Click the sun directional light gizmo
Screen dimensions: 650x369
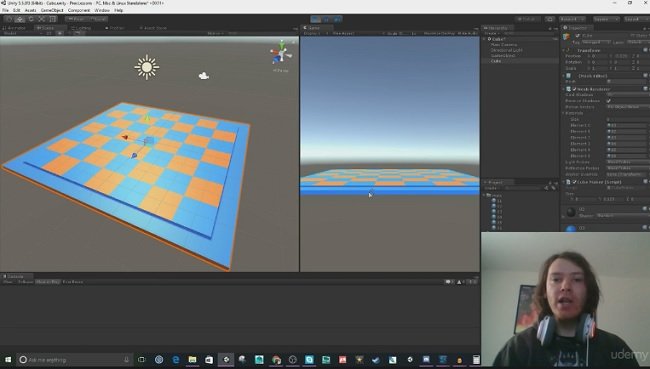[x=147, y=67]
